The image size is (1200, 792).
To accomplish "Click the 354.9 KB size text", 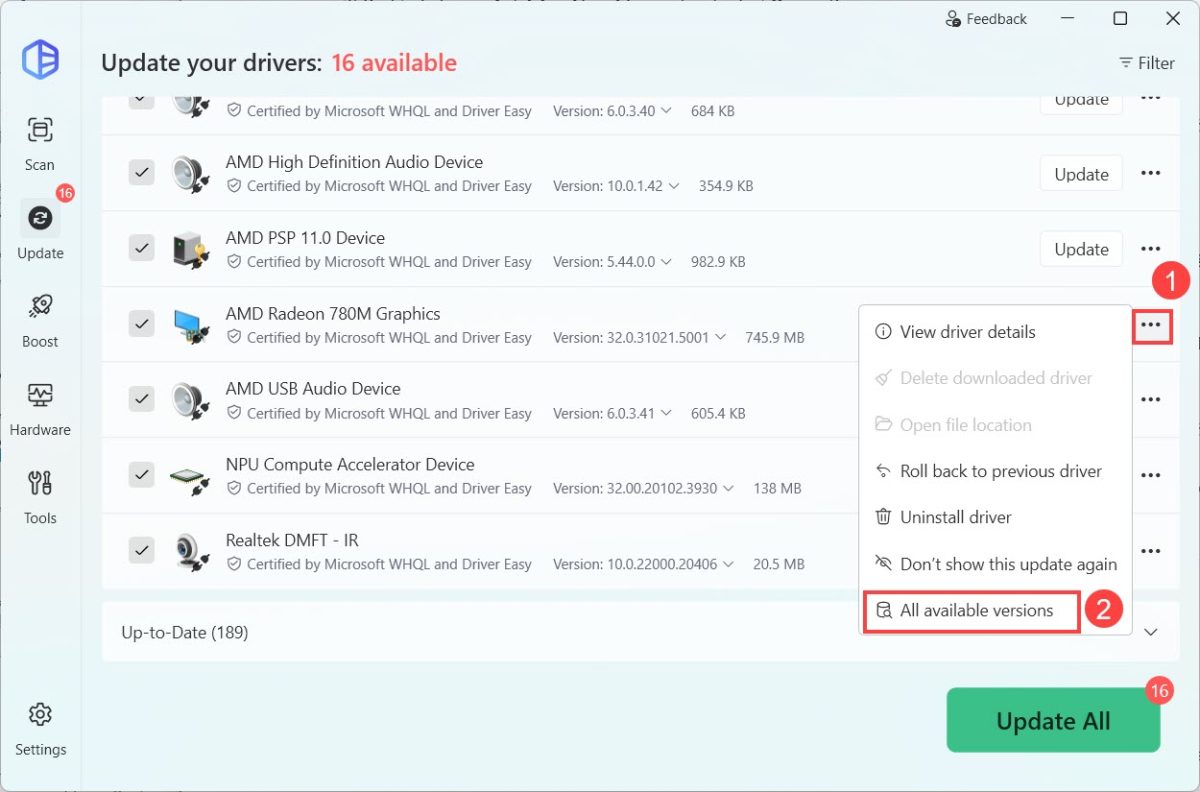I will tap(726, 186).
